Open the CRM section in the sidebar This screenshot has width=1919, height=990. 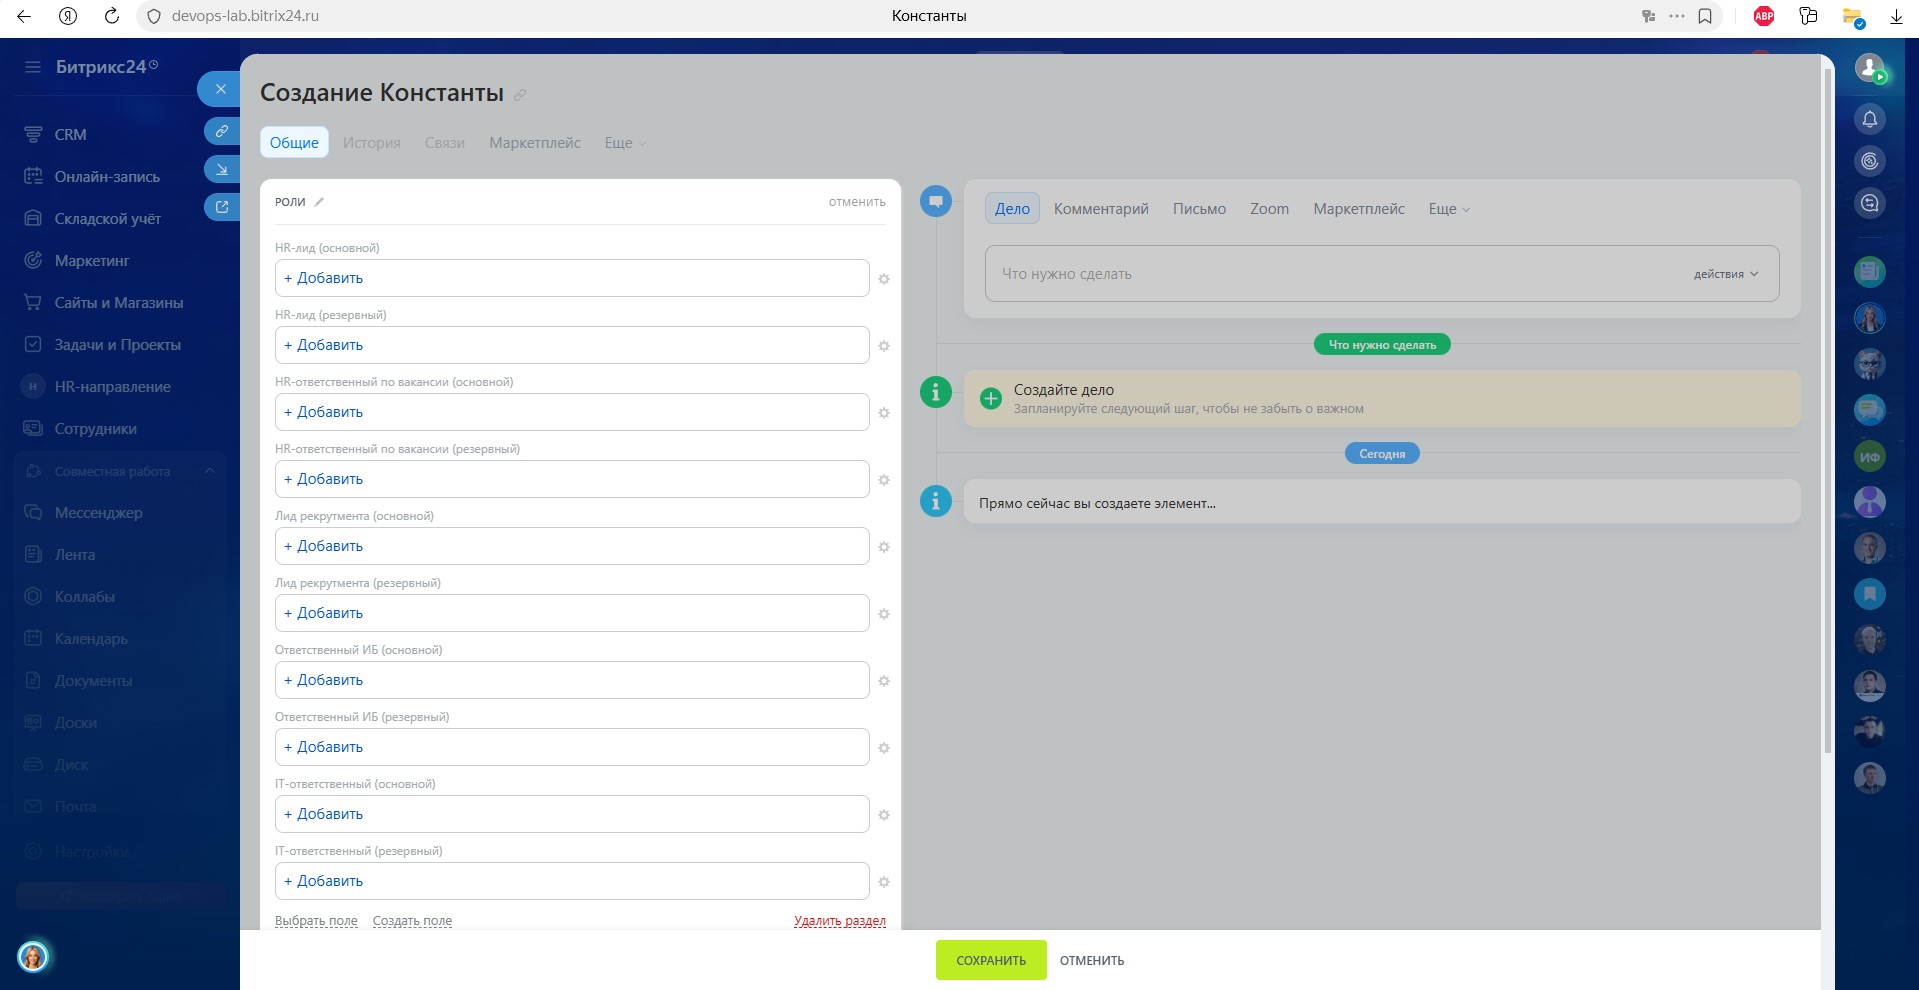click(x=70, y=135)
